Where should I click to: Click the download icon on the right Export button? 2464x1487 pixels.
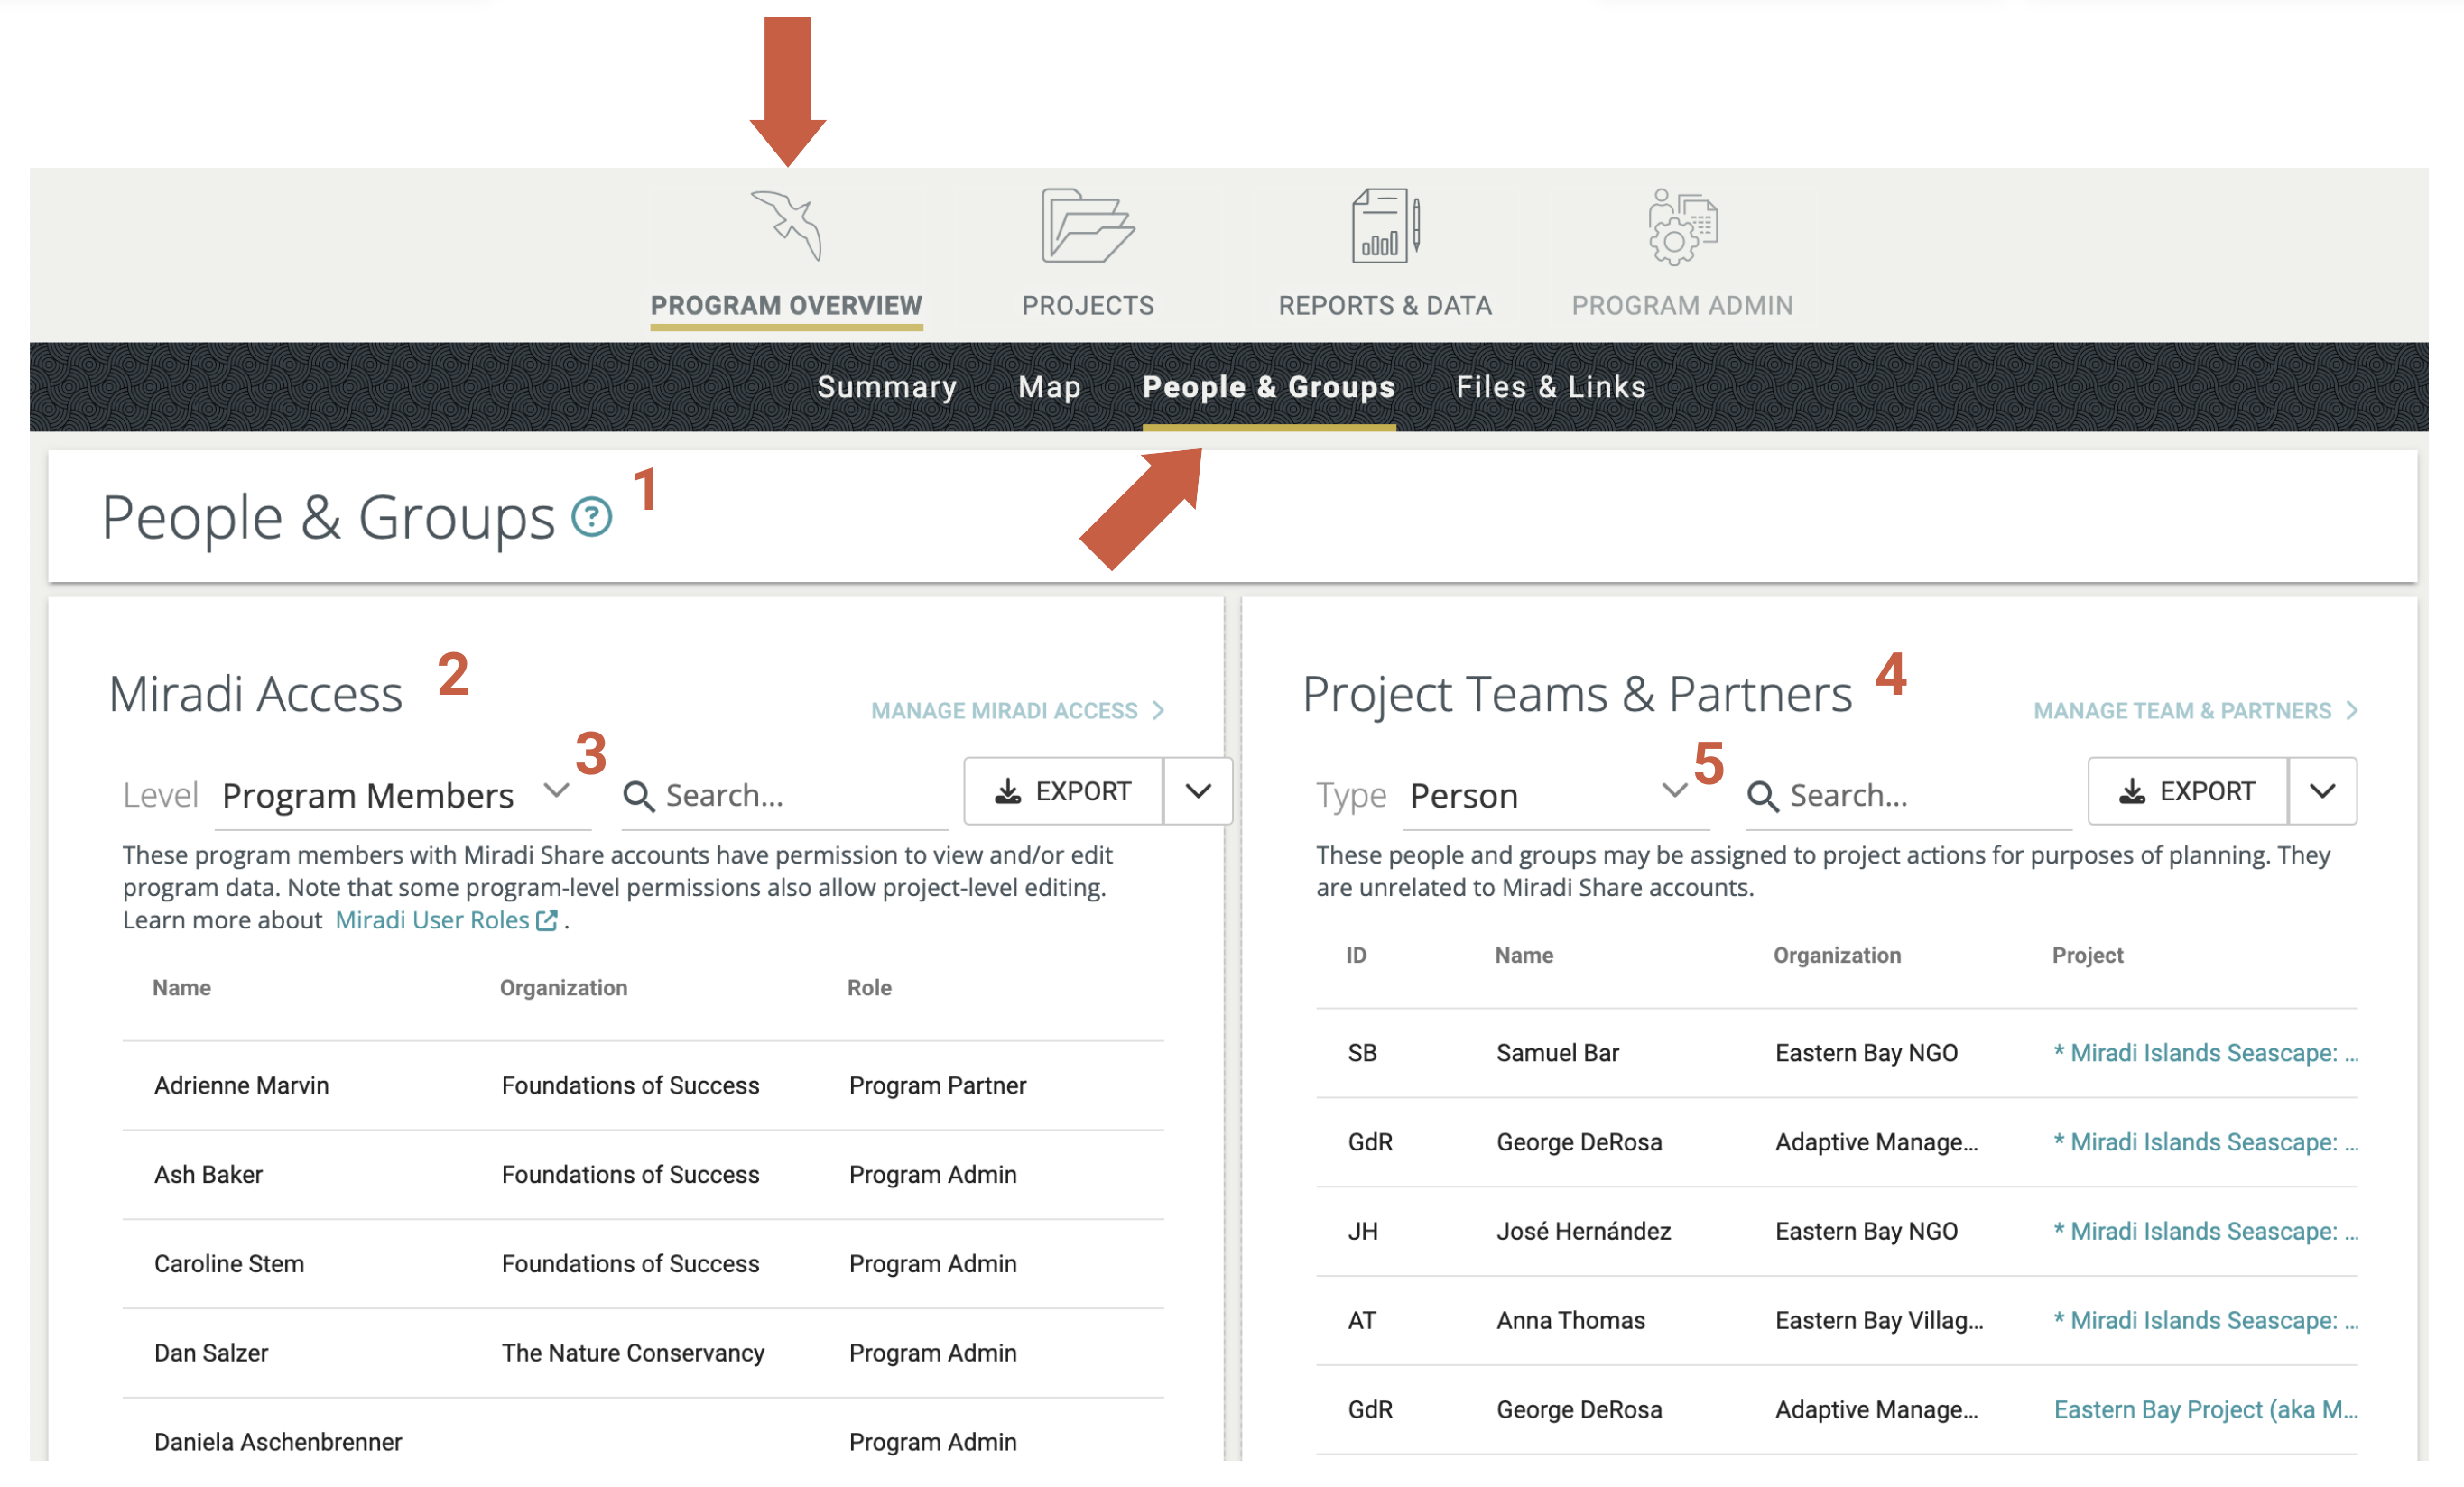point(2134,791)
